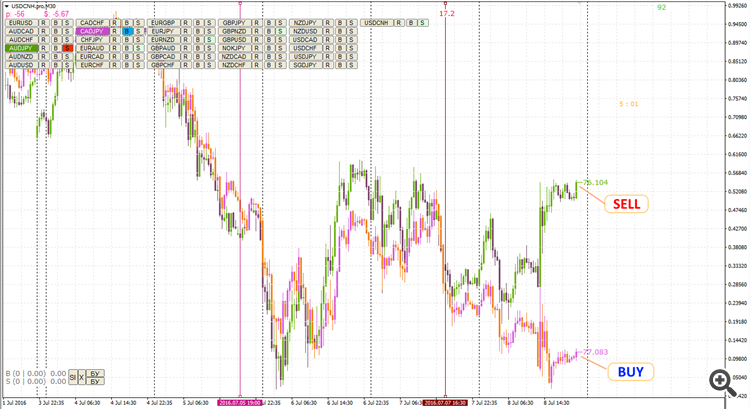
Task: Click the orange 5 : 01 timer text
Action: pos(629,104)
